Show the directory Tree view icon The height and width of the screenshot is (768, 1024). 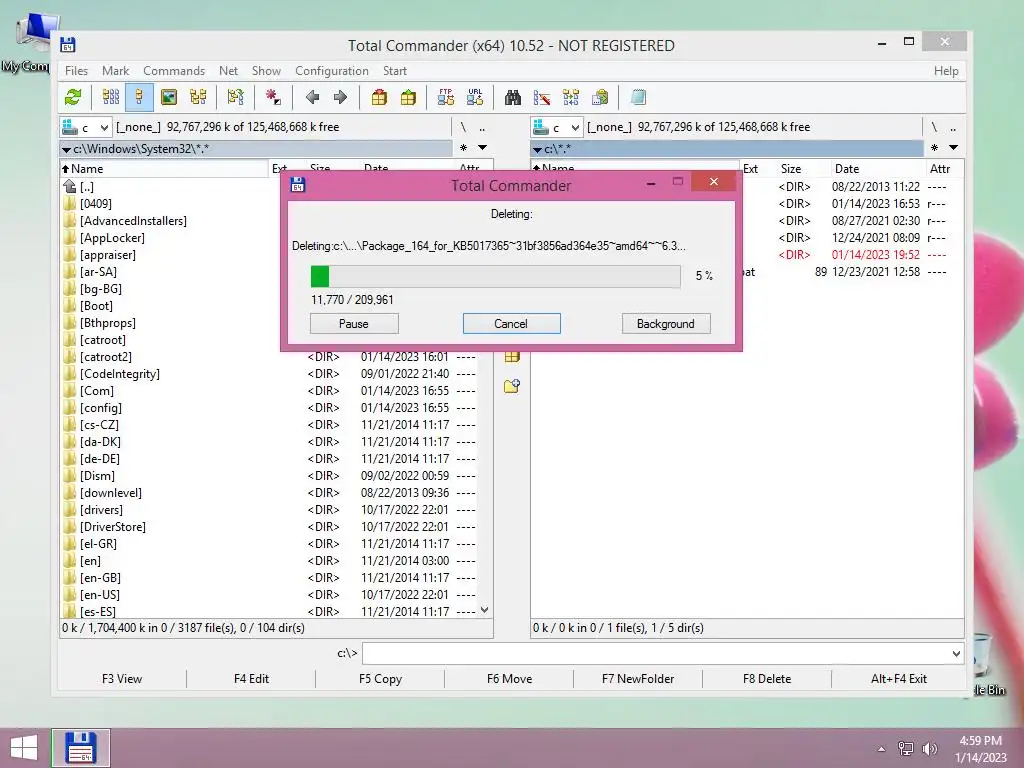coord(198,98)
